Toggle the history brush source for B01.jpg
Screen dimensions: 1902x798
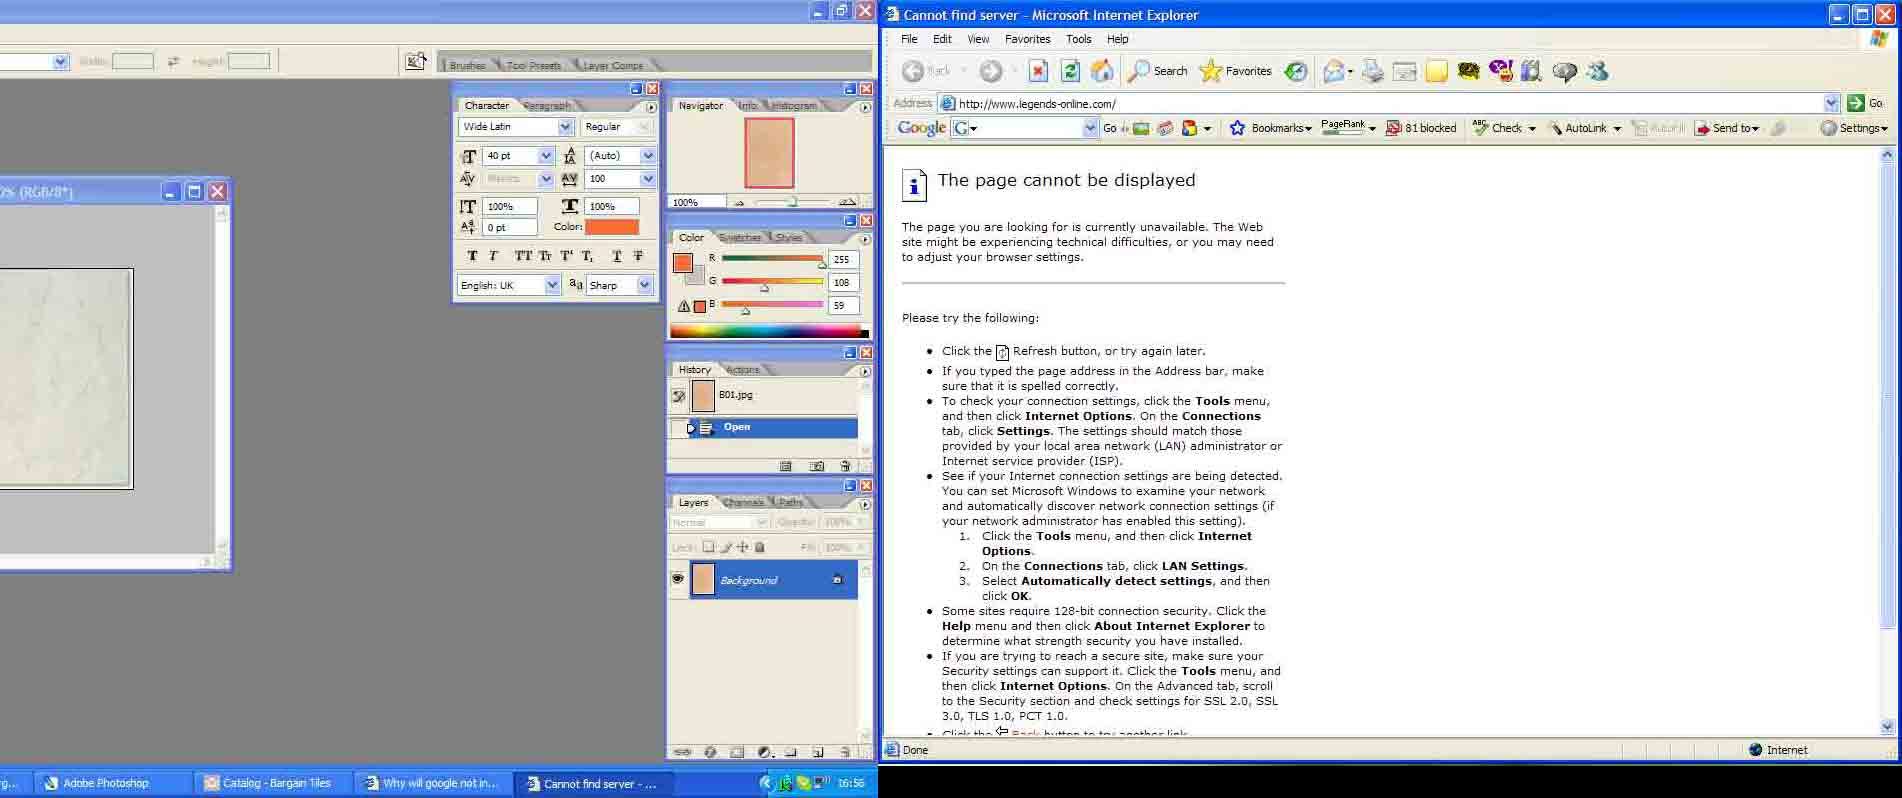(678, 396)
